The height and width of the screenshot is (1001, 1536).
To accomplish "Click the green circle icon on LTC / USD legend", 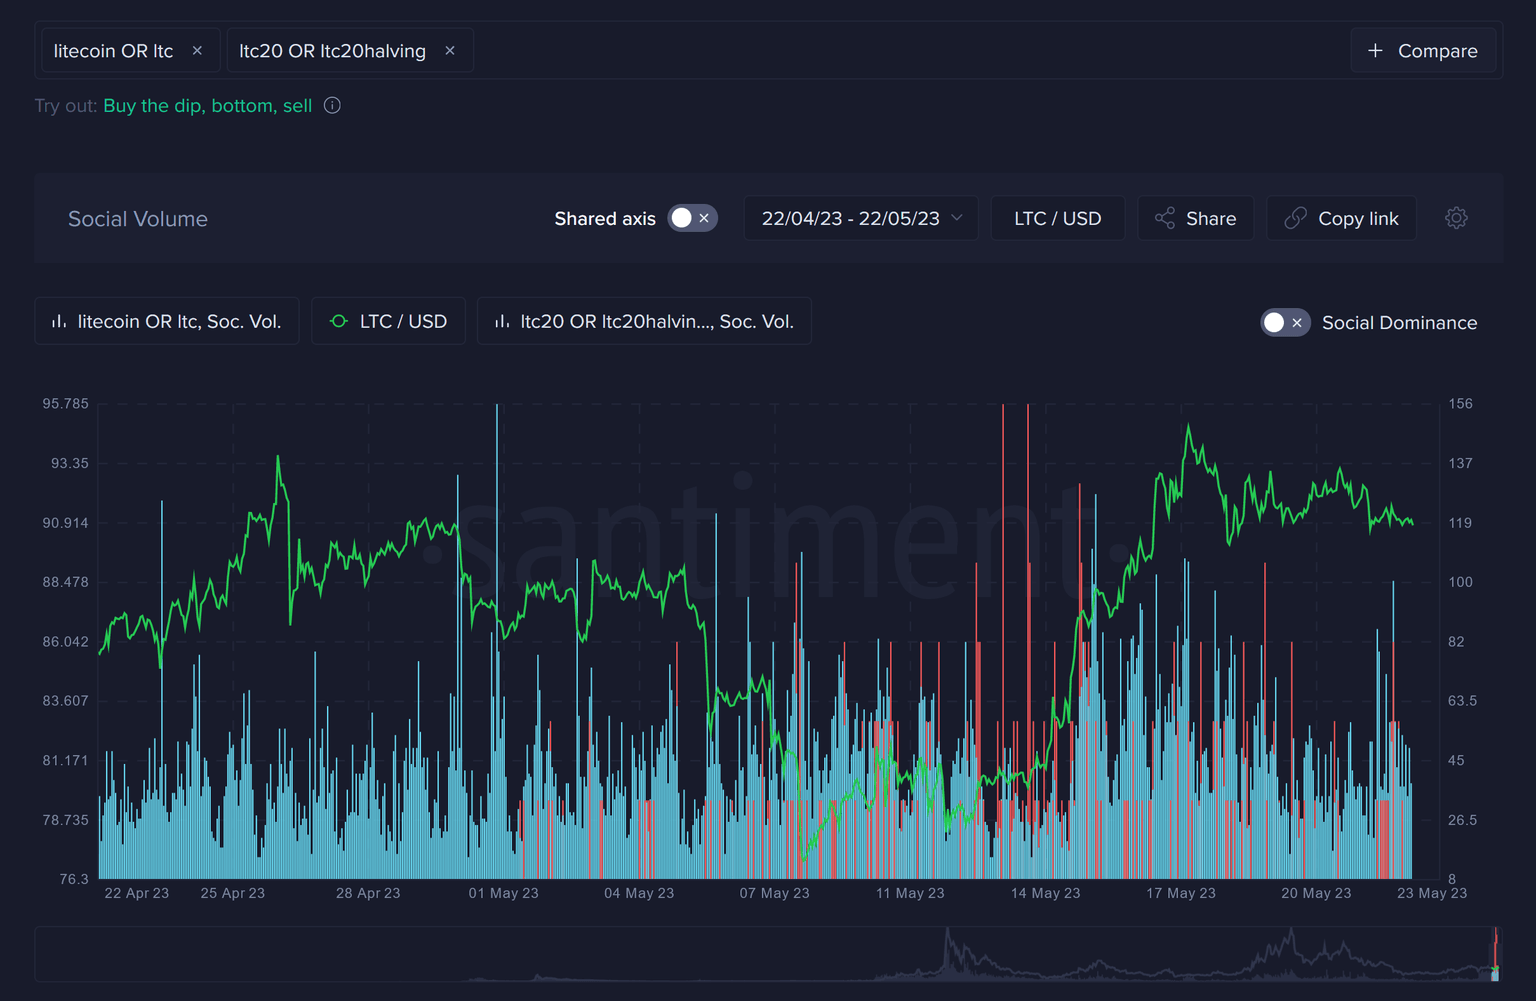I will 339,321.
